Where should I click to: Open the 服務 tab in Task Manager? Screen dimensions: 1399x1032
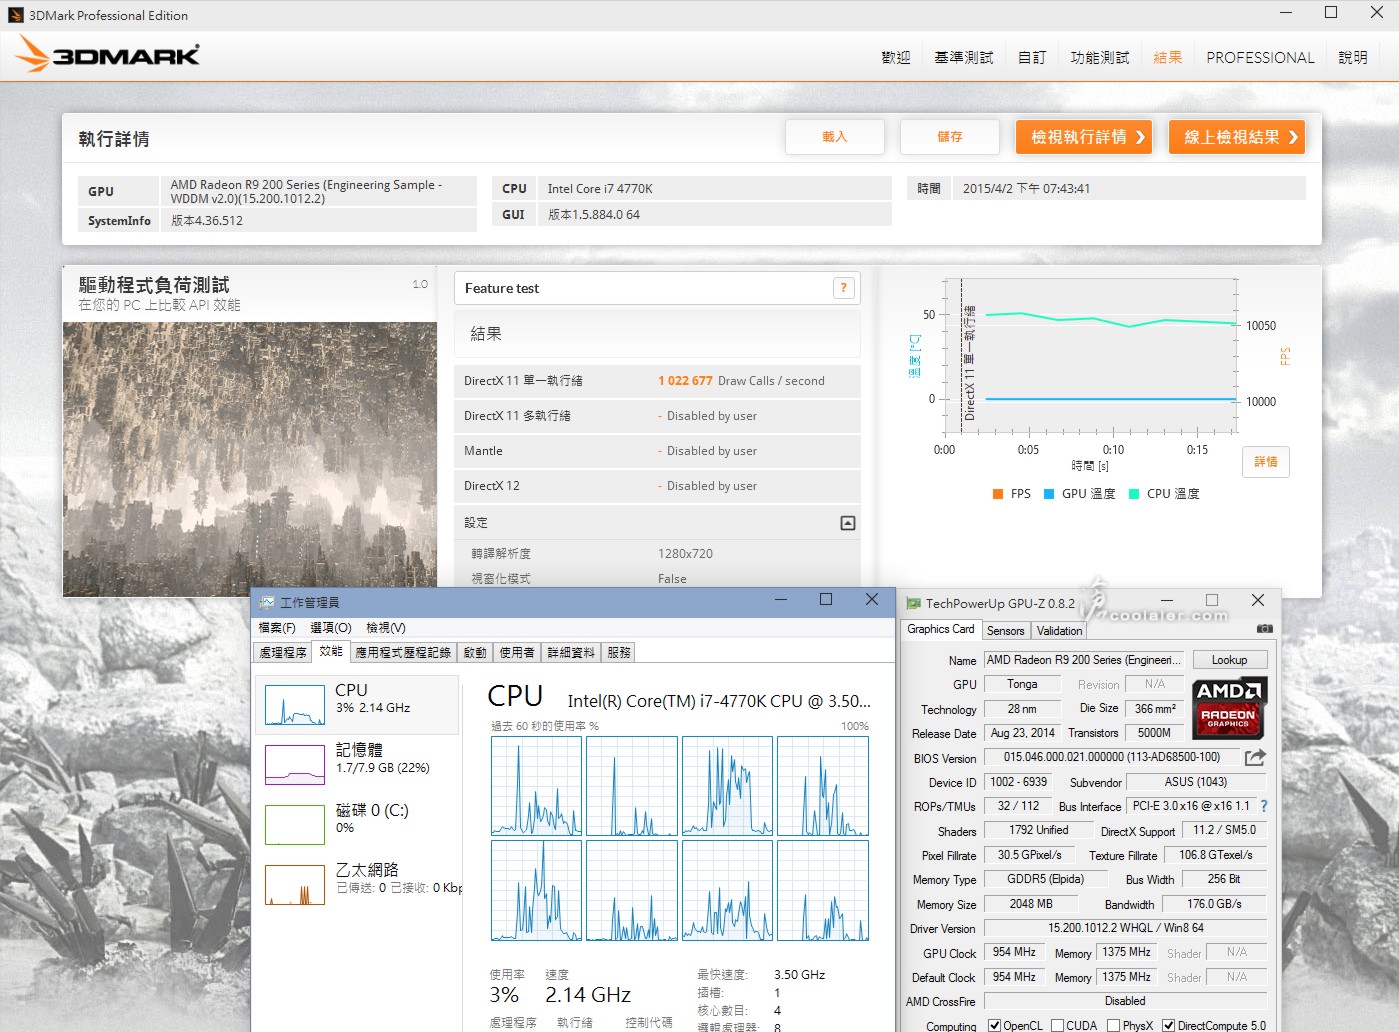click(619, 652)
